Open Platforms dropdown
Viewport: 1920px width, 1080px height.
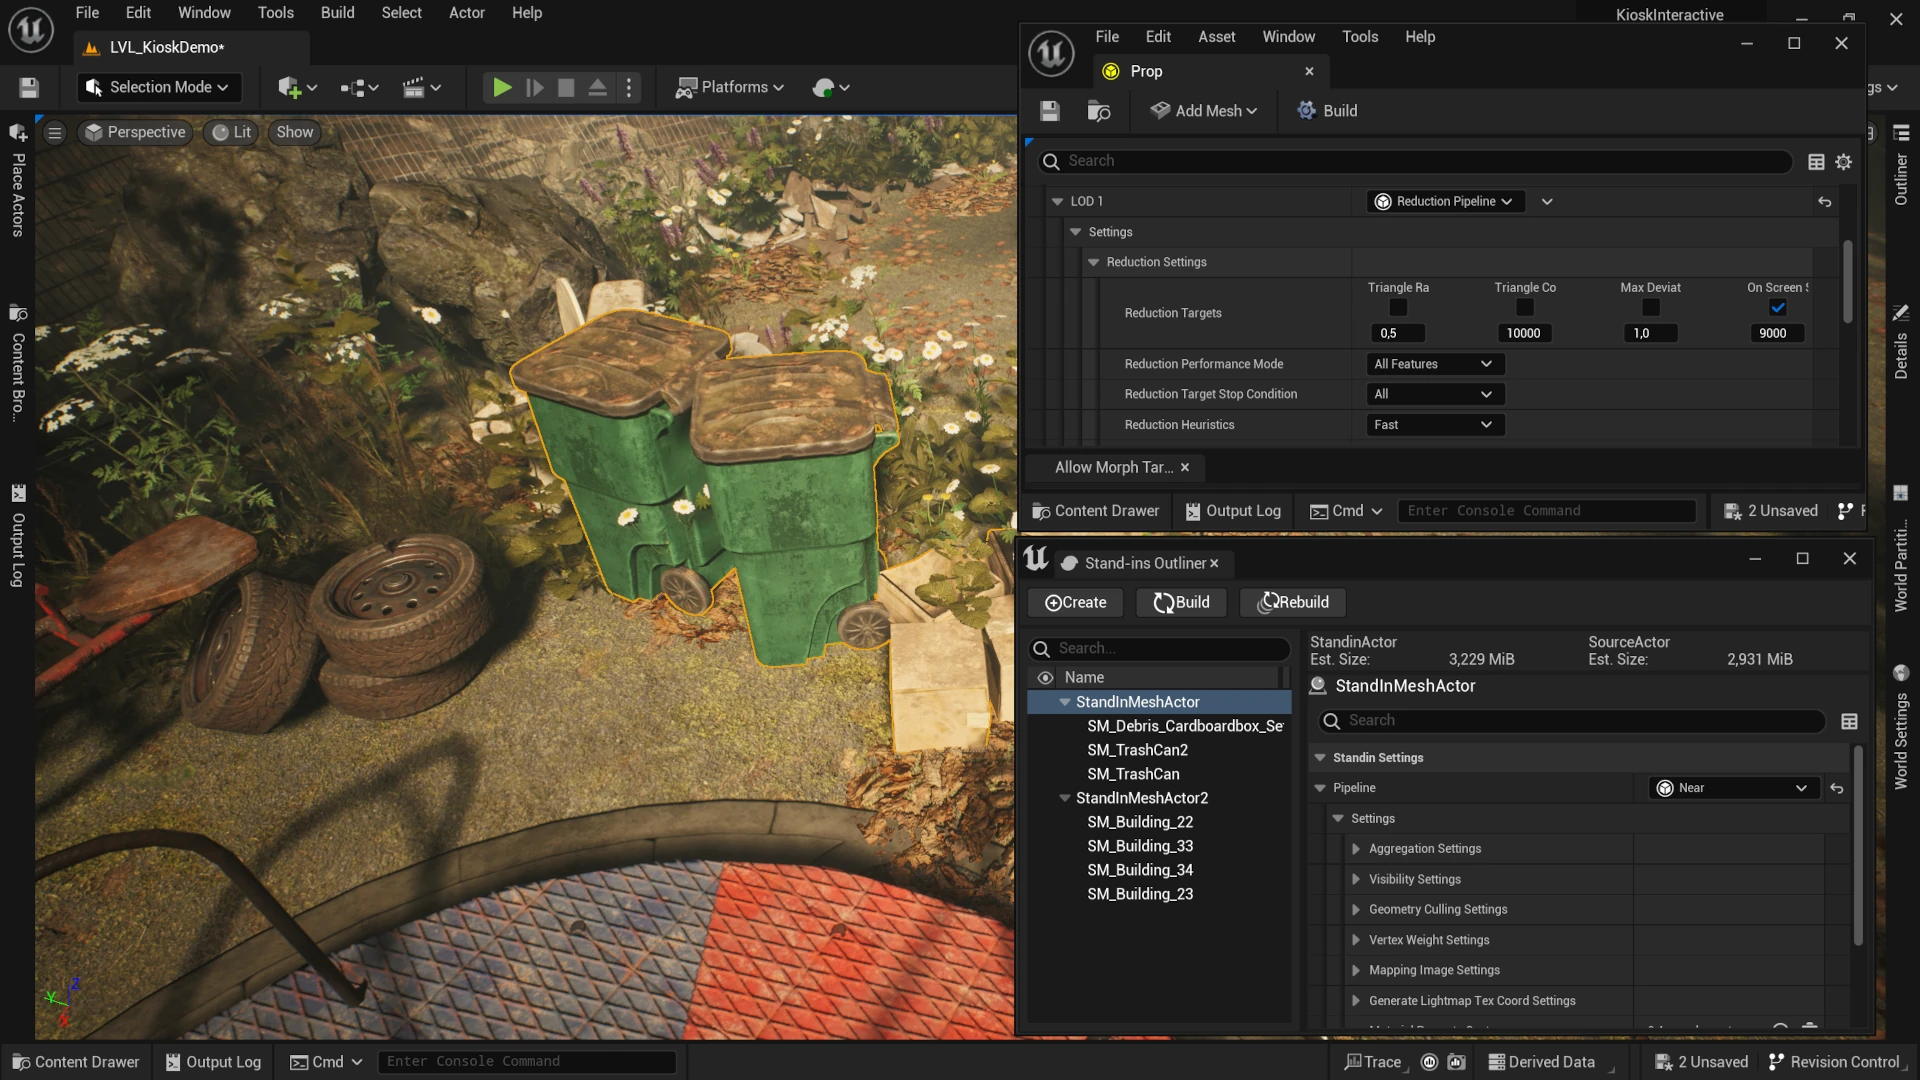pos(730,88)
